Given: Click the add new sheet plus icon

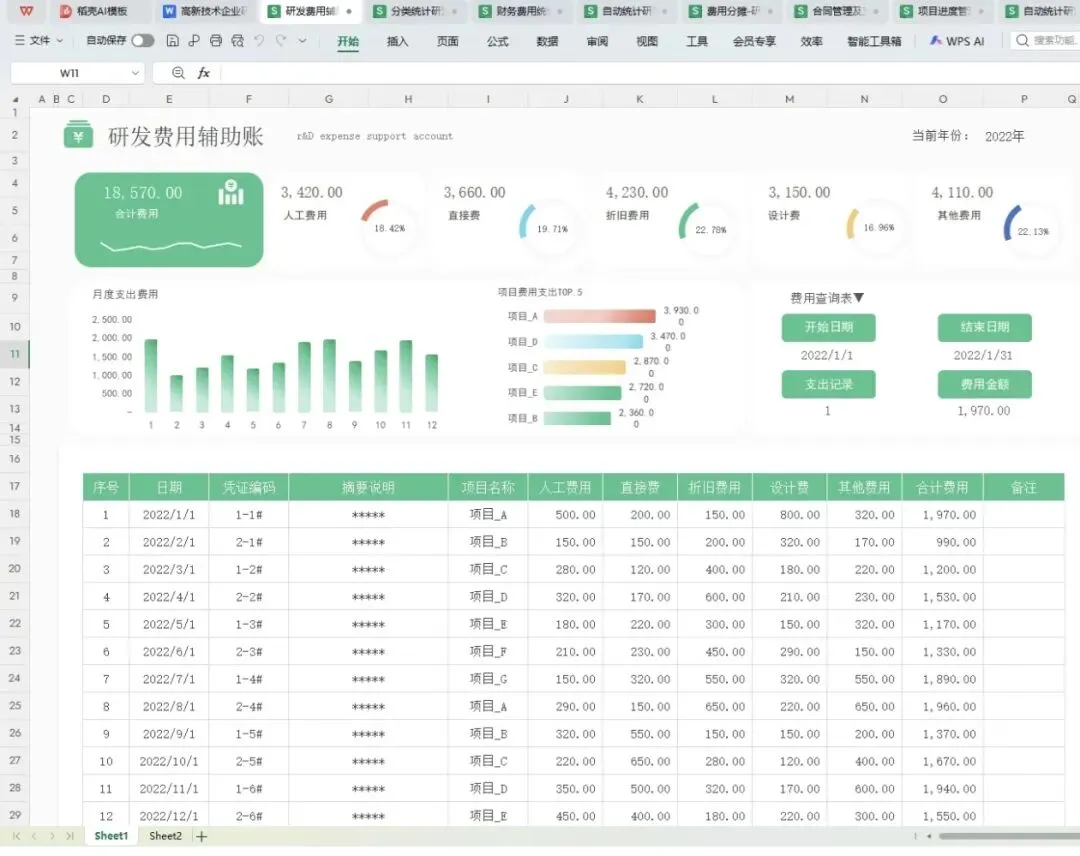Looking at the screenshot, I should (202, 836).
